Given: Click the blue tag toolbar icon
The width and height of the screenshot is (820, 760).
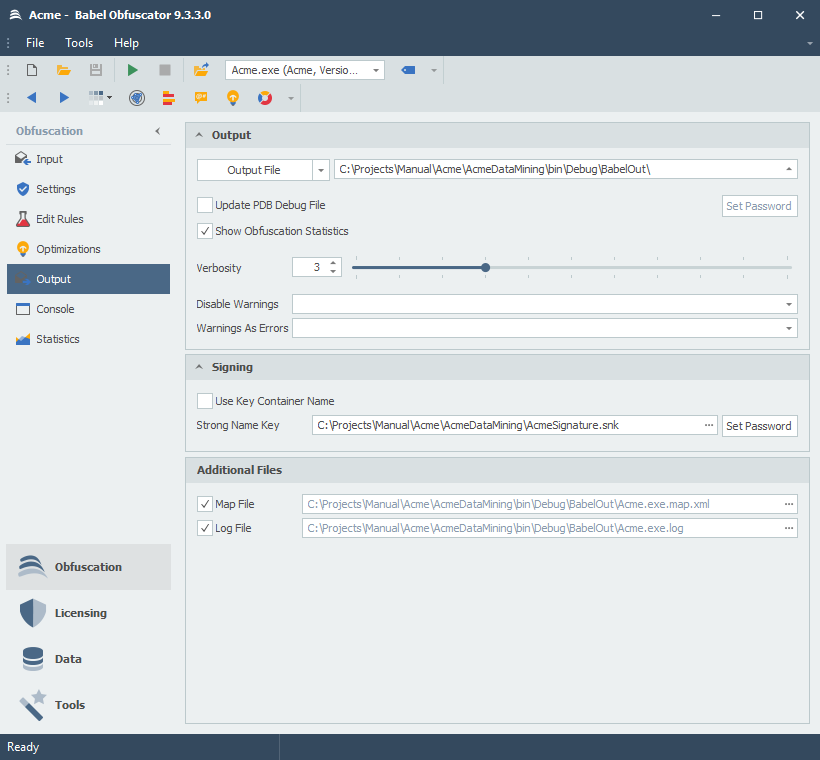Looking at the screenshot, I should (x=408, y=70).
